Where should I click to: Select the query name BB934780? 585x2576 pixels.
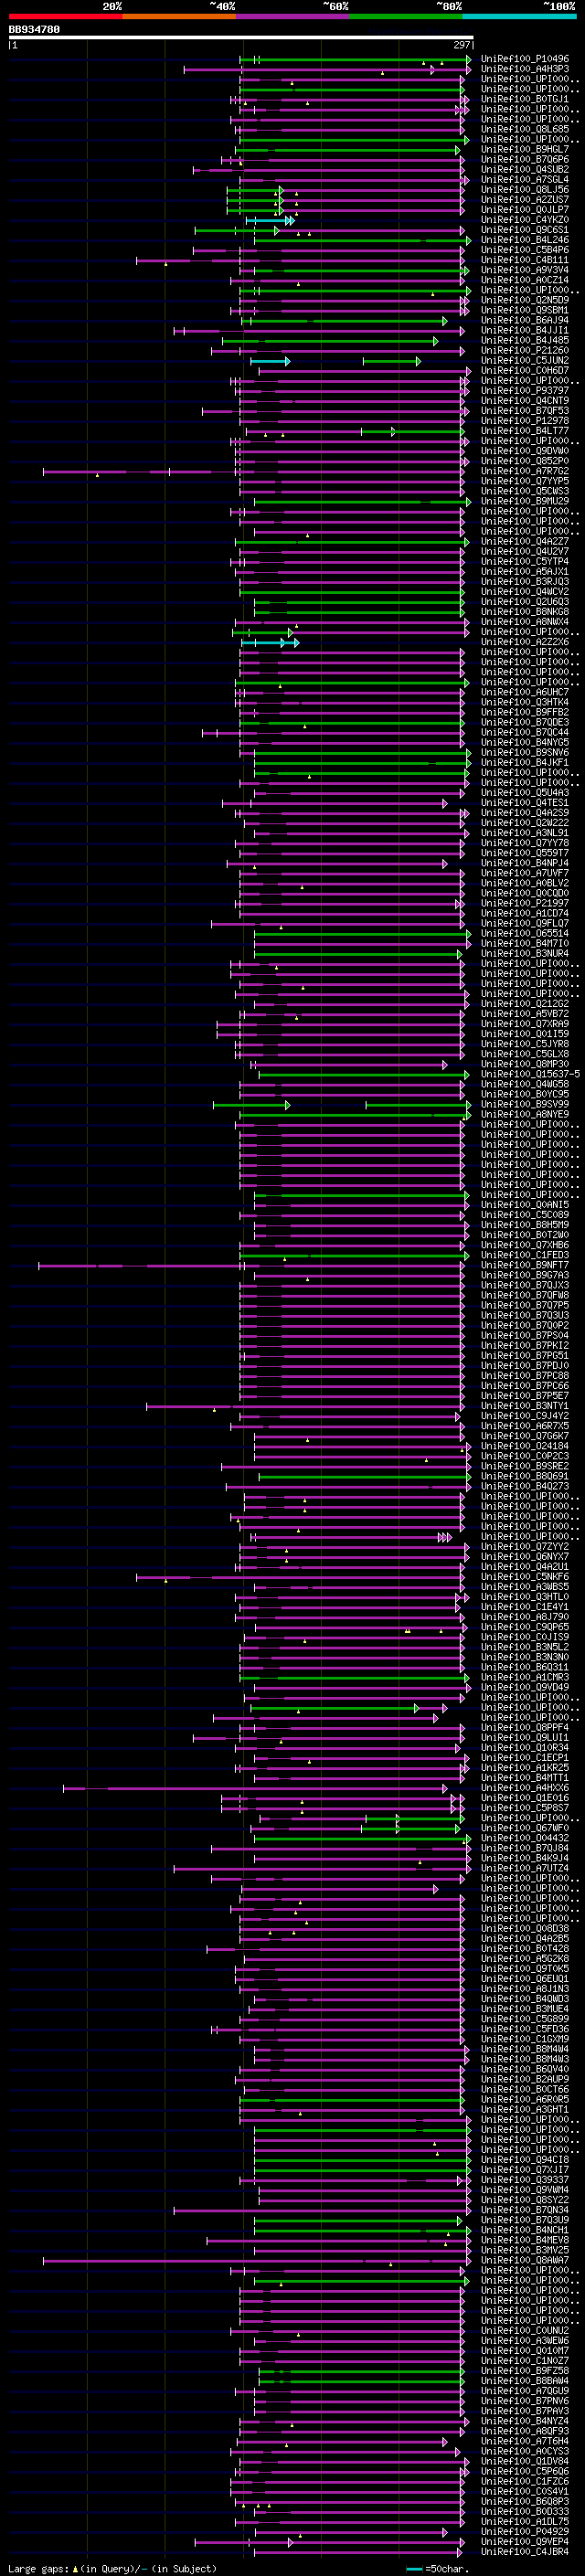(34, 30)
